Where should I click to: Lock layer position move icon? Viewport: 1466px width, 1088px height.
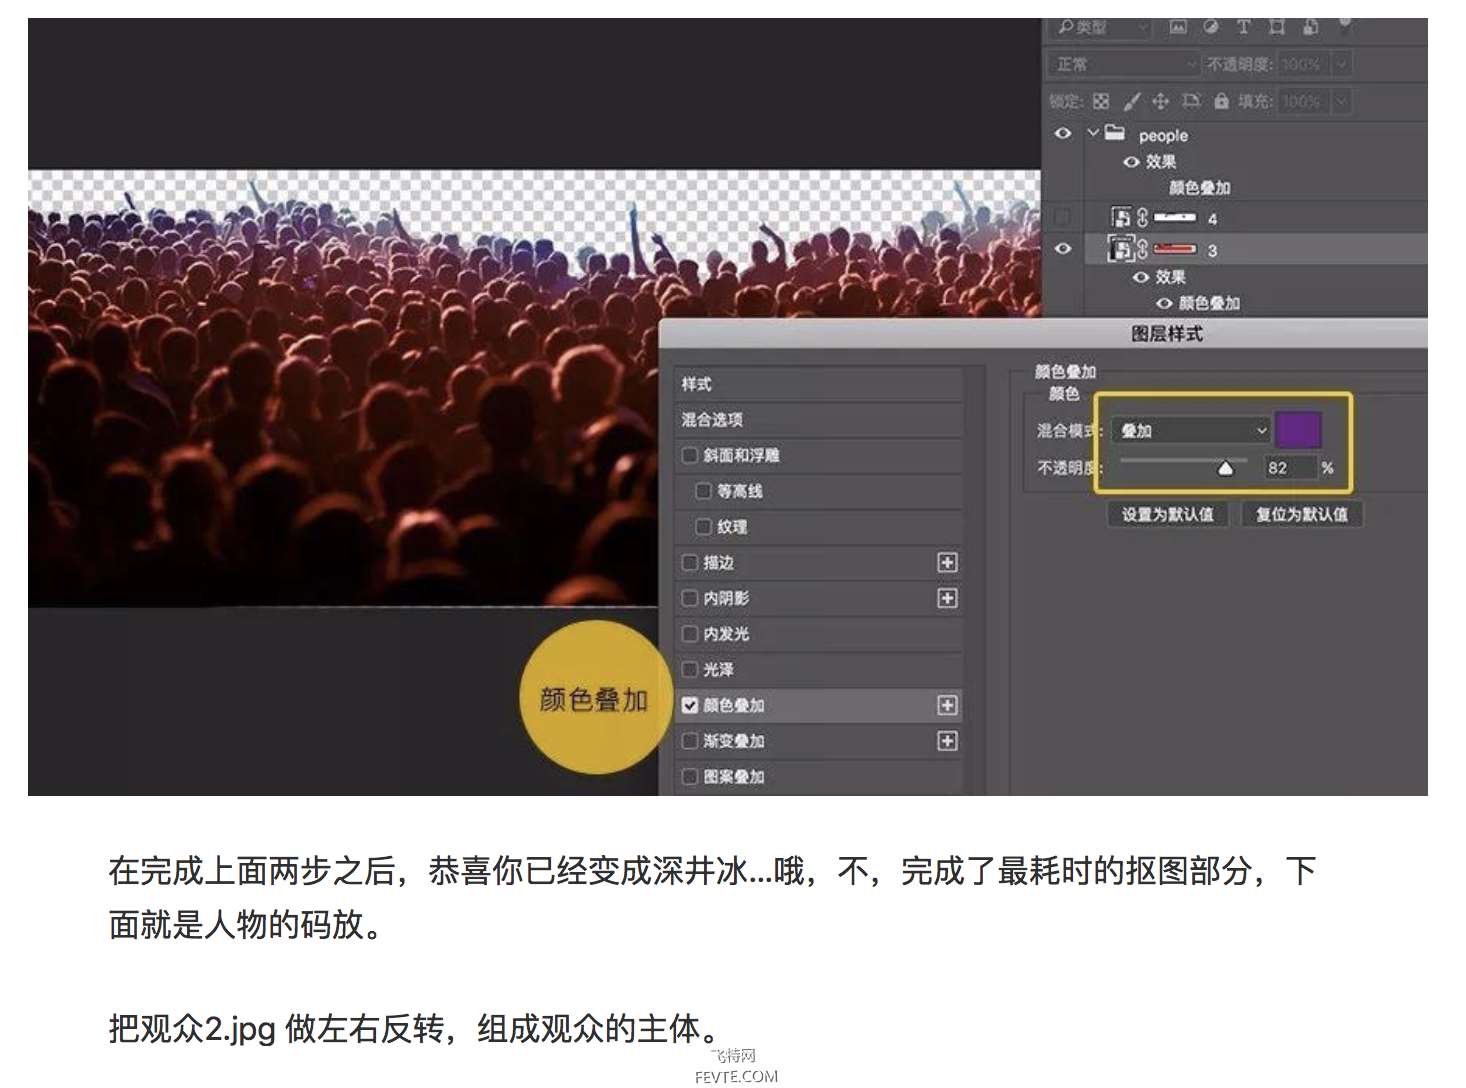pos(1160,101)
